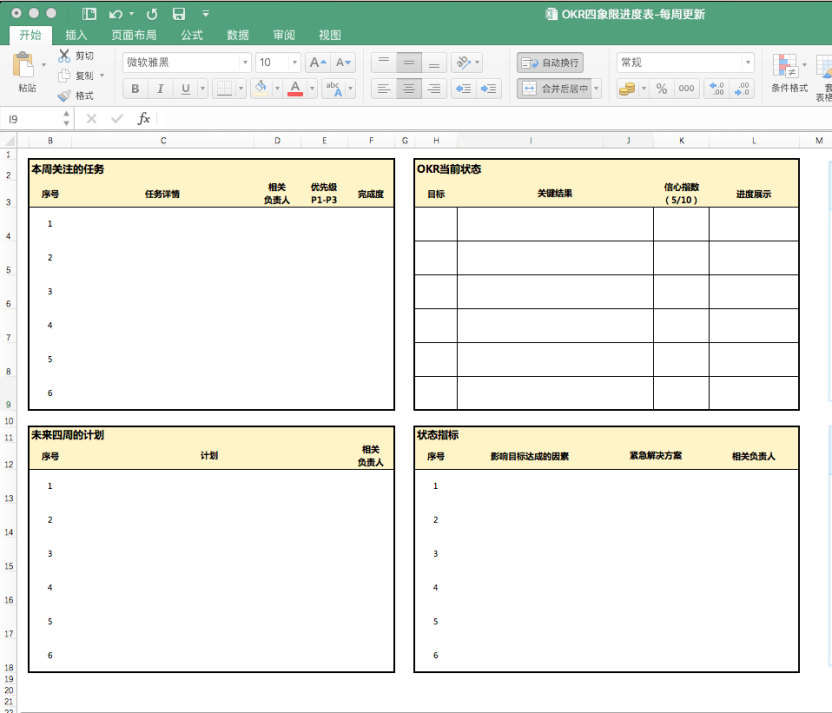Cut selection with scissors icon
The image size is (832, 713).
64,55
